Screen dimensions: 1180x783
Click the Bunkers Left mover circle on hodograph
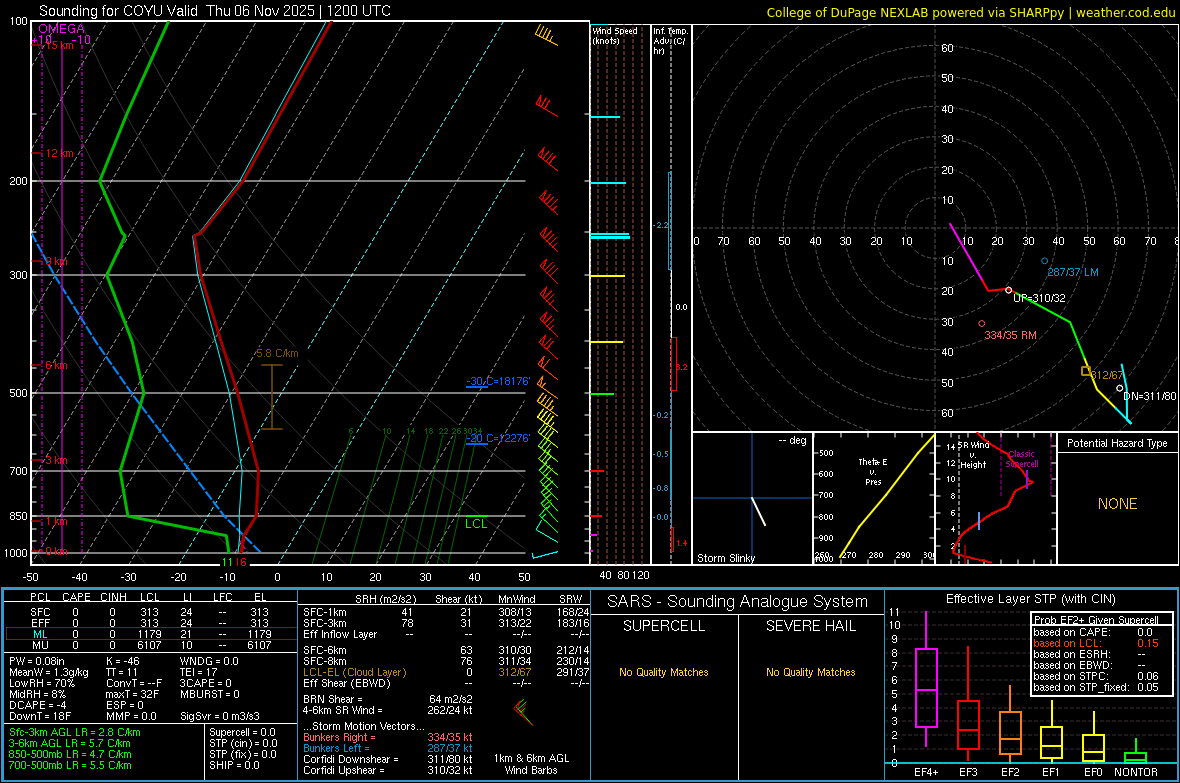click(1045, 261)
